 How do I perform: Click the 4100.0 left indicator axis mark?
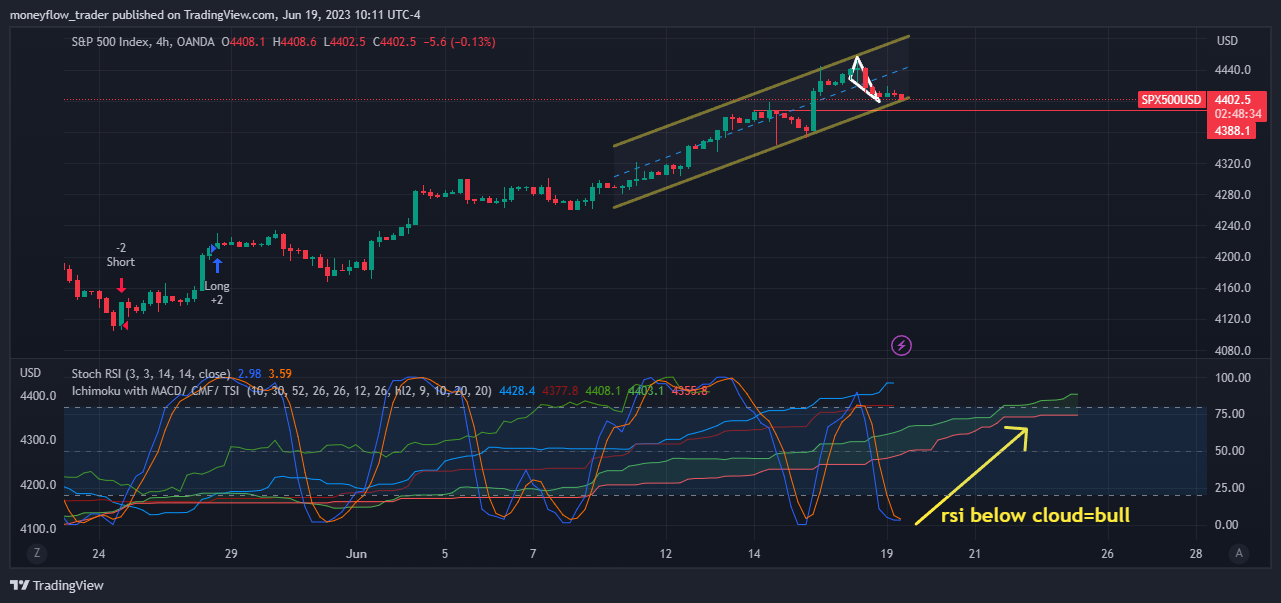(x=39, y=529)
